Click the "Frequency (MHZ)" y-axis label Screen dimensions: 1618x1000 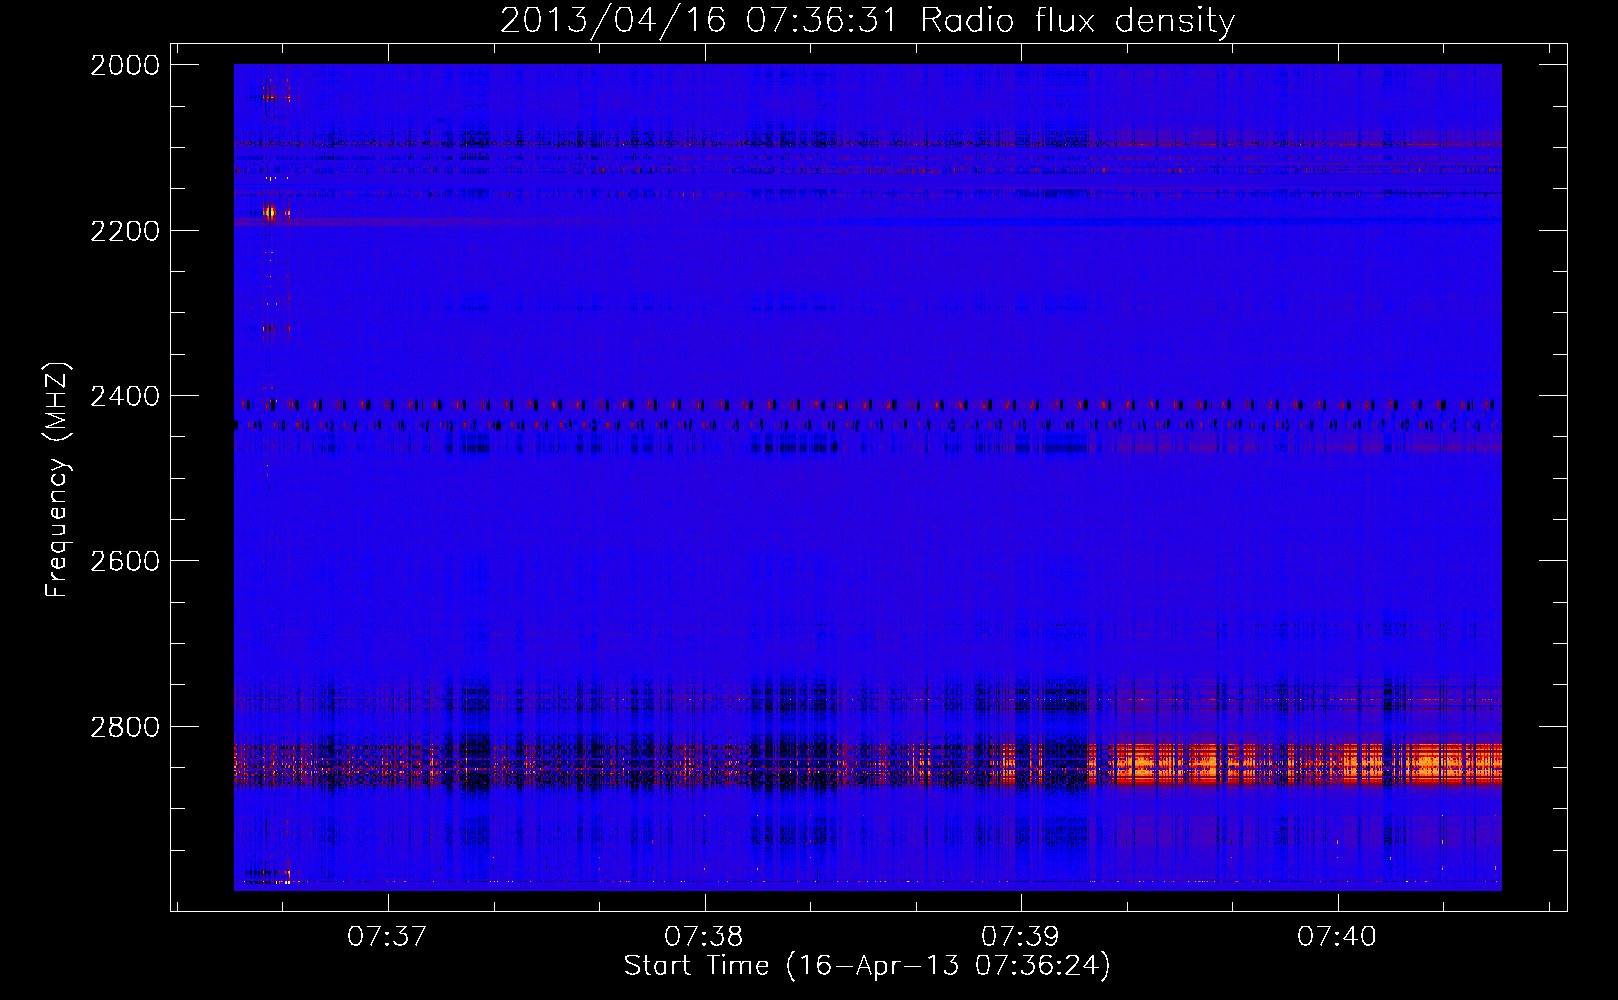[58, 479]
